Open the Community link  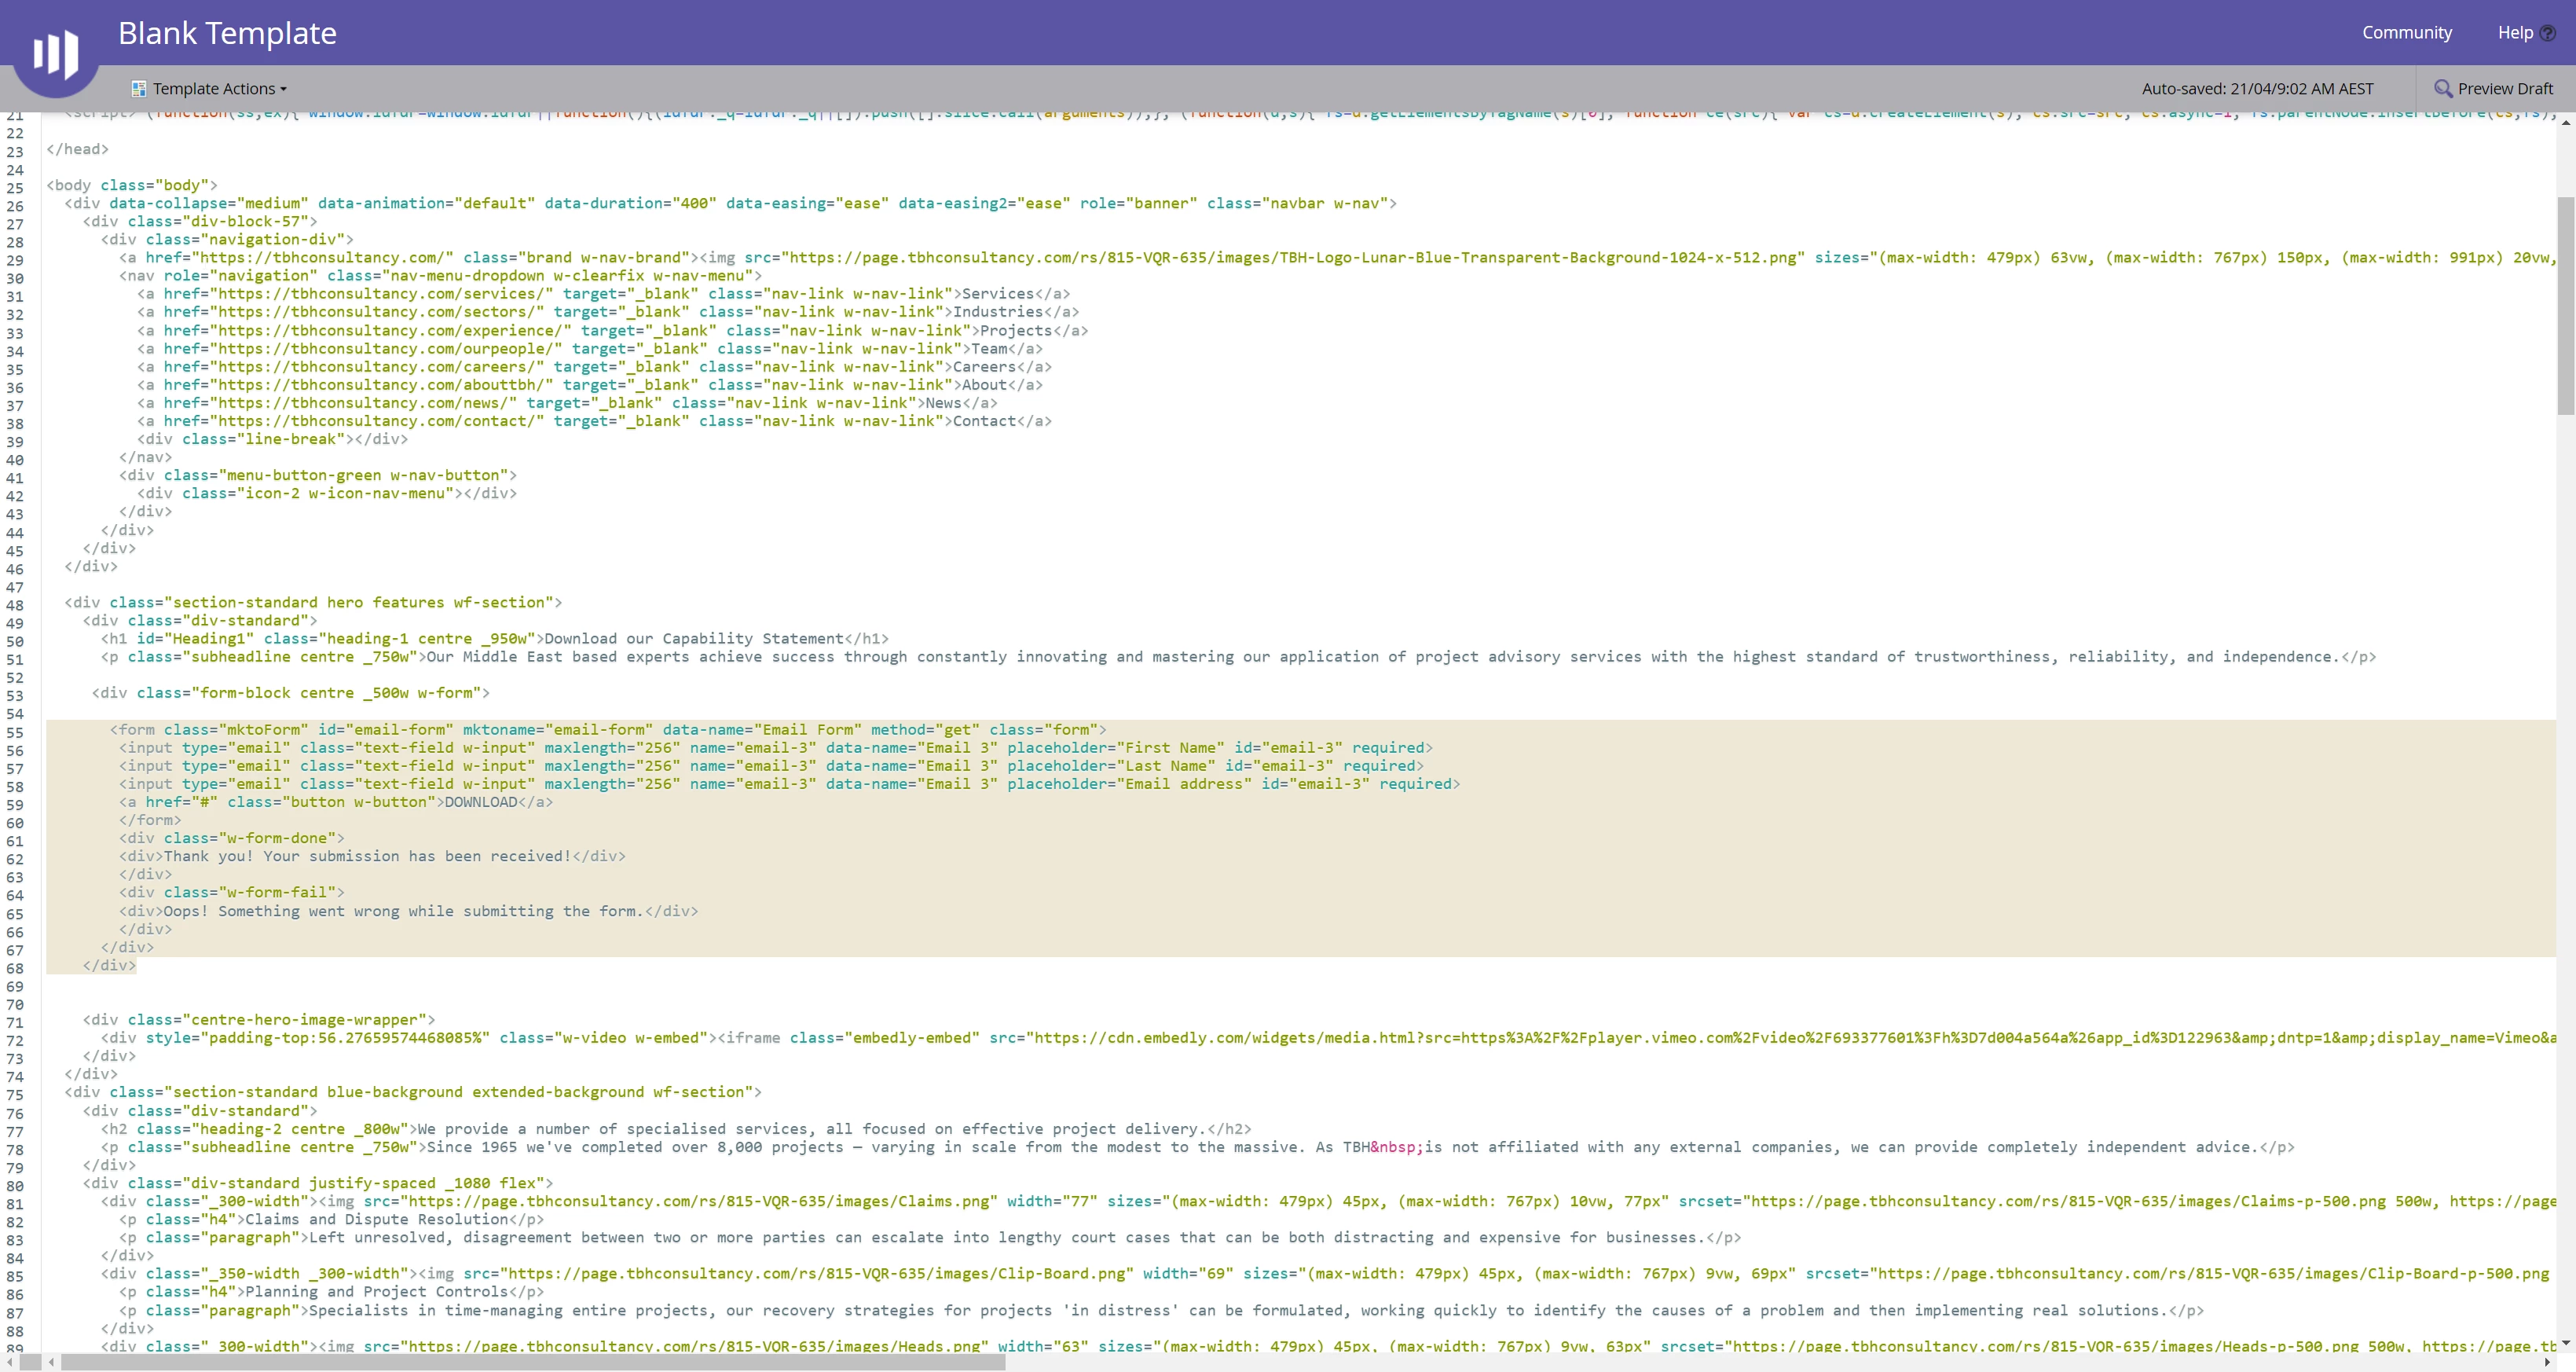click(2406, 33)
